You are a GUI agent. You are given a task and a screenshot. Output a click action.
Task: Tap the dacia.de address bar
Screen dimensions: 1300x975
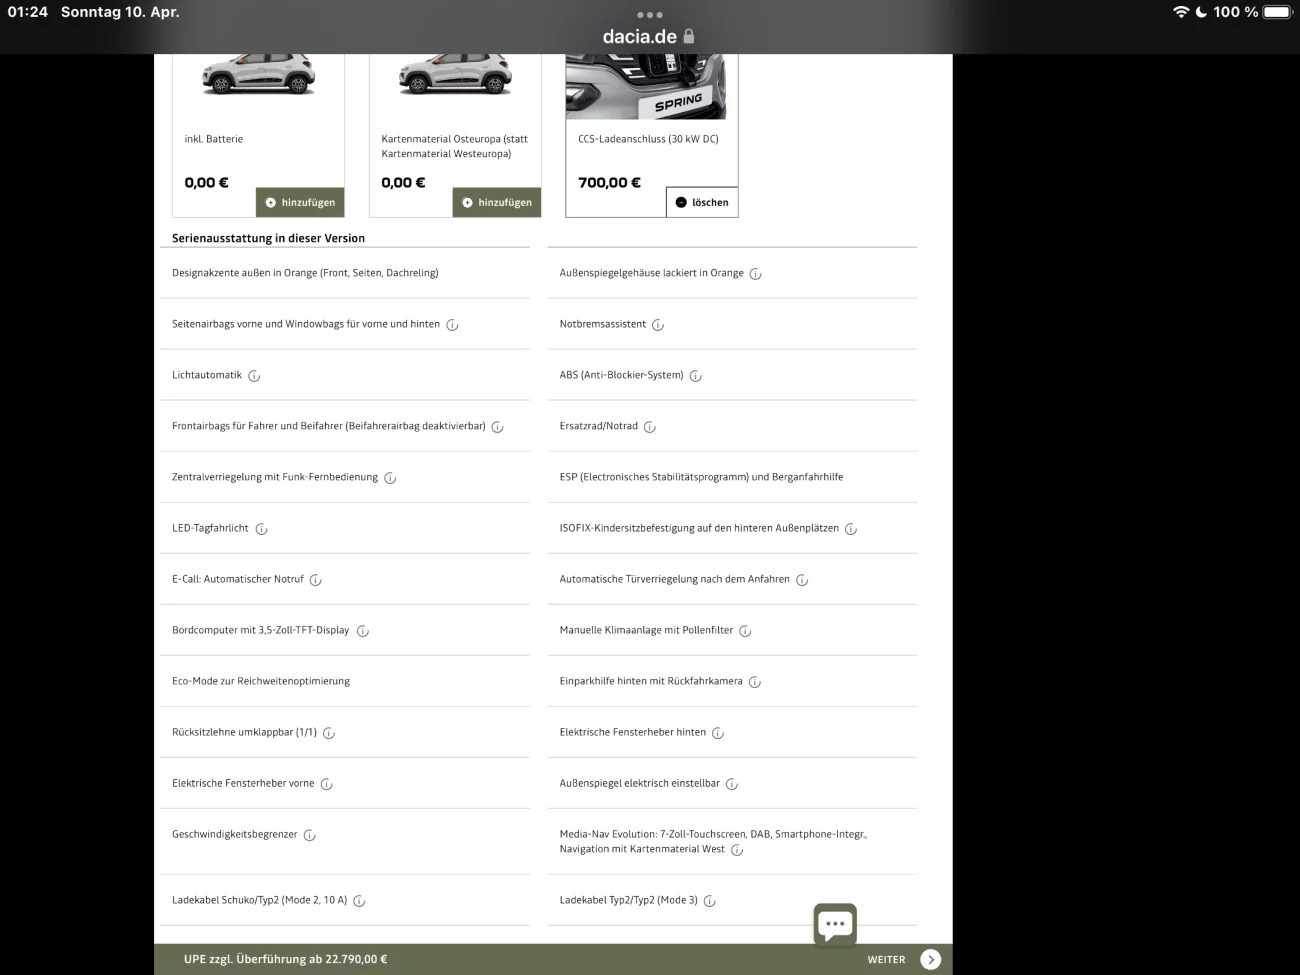click(x=649, y=37)
